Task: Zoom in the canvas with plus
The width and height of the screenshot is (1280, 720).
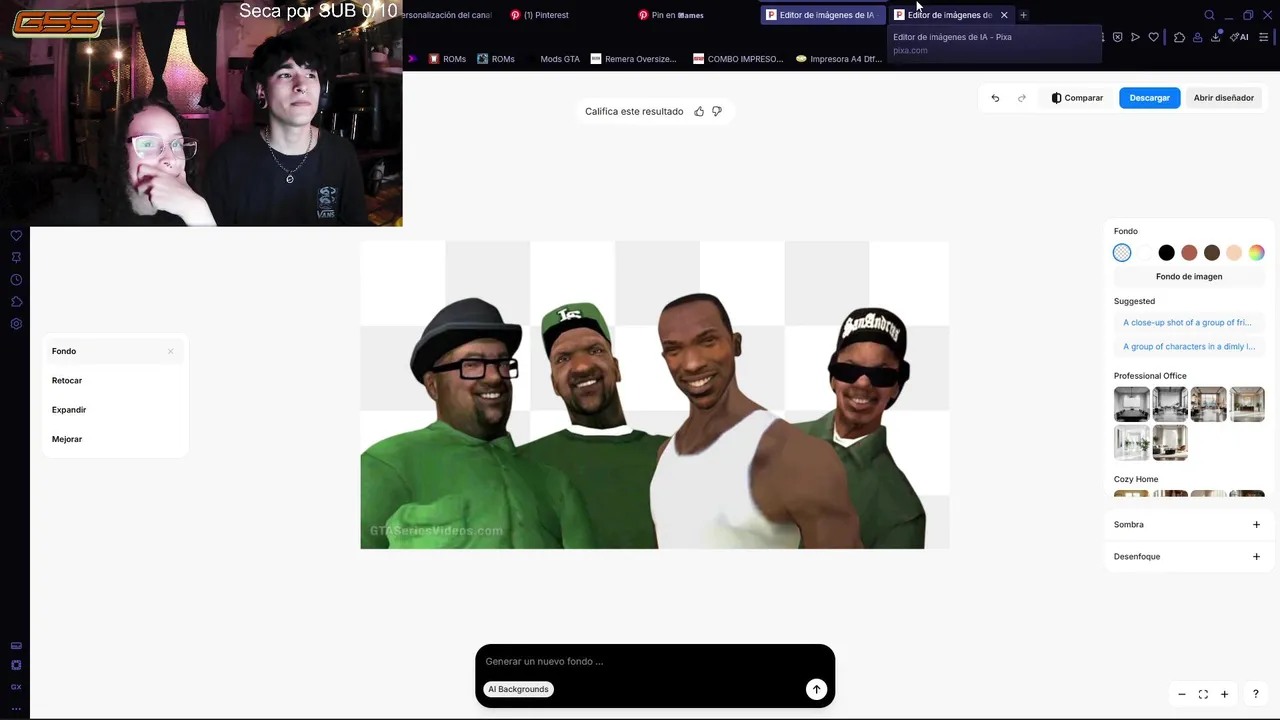Action: pyautogui.click(x=1224, y=694)
